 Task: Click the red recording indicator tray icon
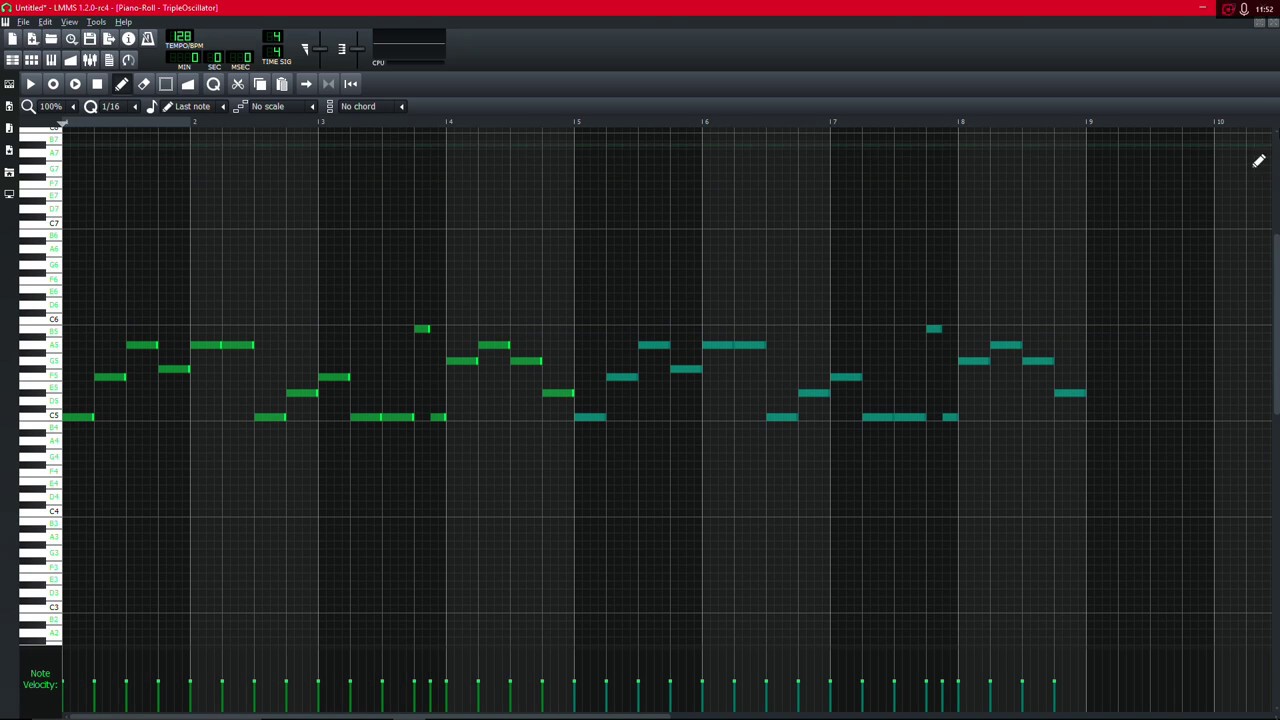(1228, 9)
